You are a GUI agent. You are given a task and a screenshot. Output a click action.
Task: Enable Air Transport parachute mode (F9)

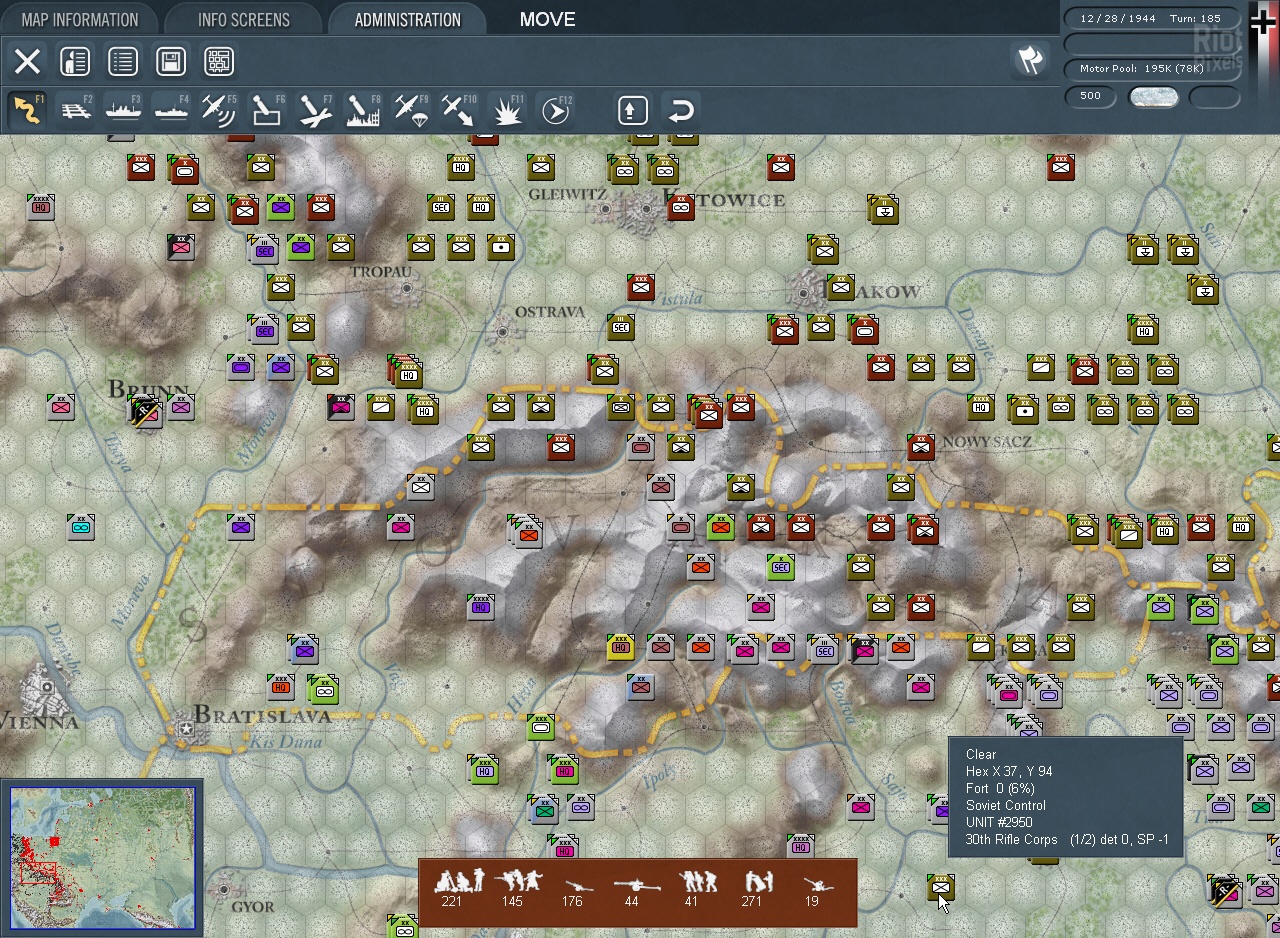coord(411,110)
